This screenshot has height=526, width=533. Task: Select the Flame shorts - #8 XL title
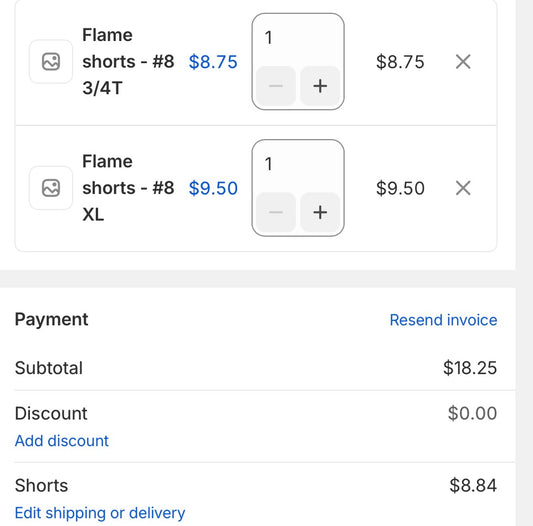(x=128, y=188)
